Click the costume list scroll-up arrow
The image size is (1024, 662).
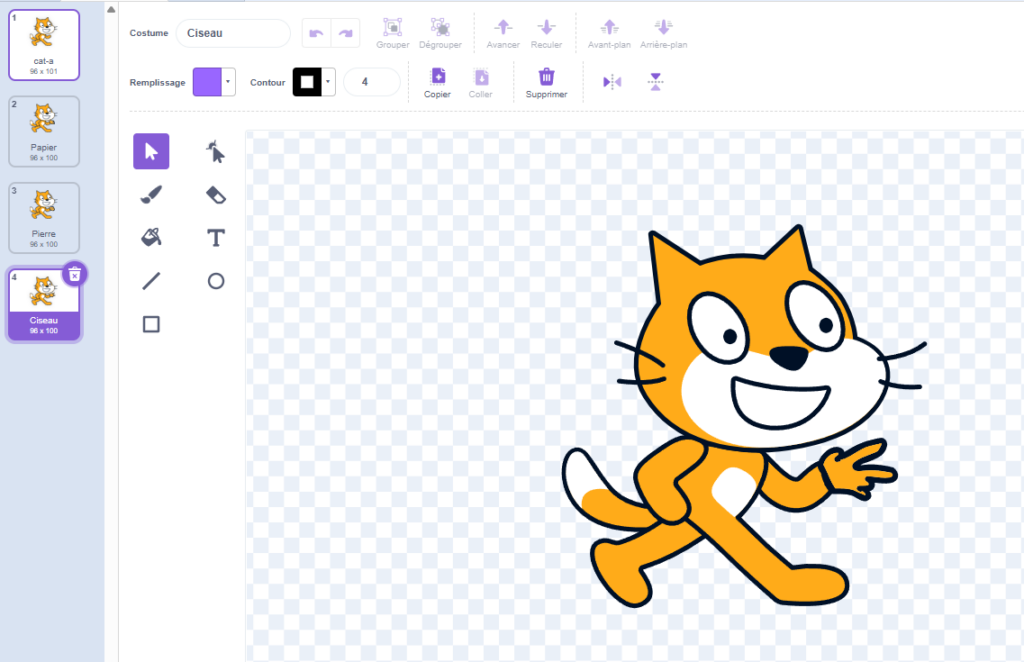pos(111,9)
